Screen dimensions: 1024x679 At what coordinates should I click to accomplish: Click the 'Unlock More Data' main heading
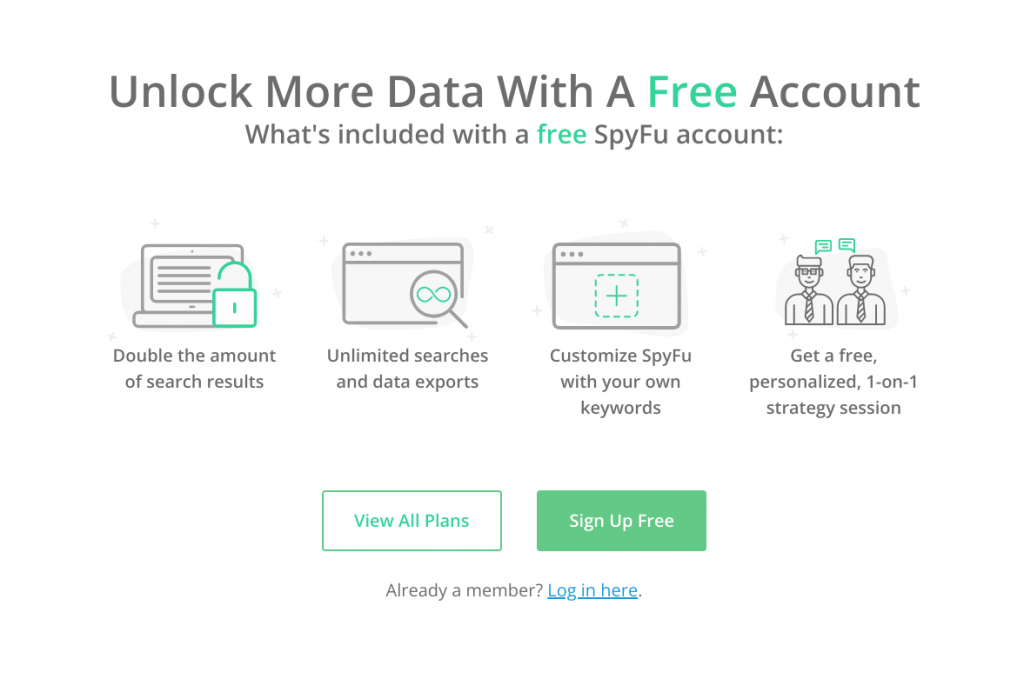515,91
